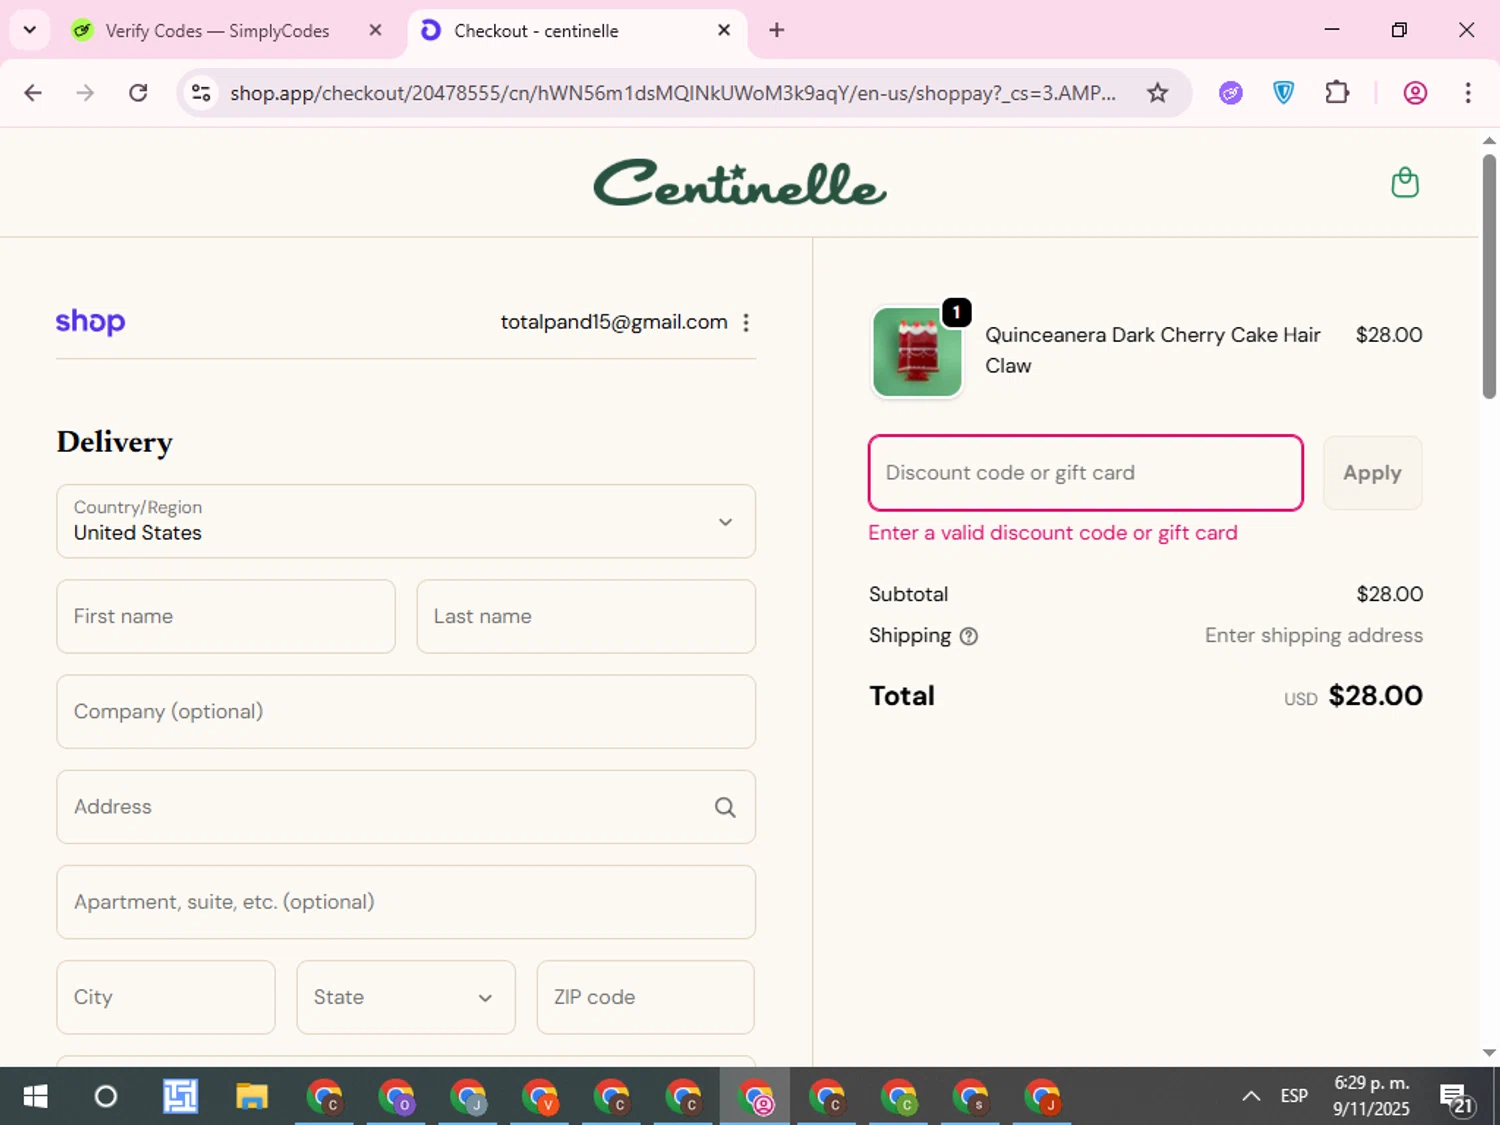Close the Verify Codes SimplyCodes tab

pyautogui.click(x=375, y=30)
